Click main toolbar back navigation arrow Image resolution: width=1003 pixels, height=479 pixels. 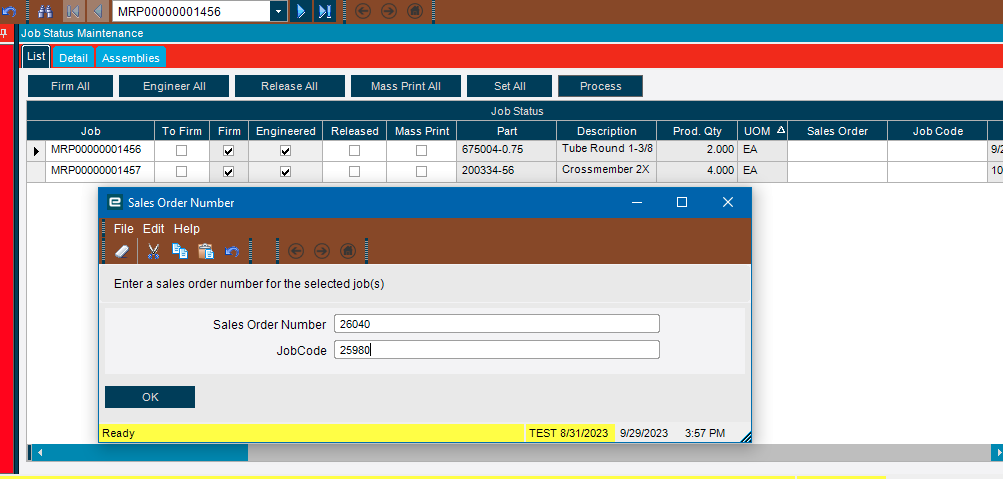click(x=363, y=12)
